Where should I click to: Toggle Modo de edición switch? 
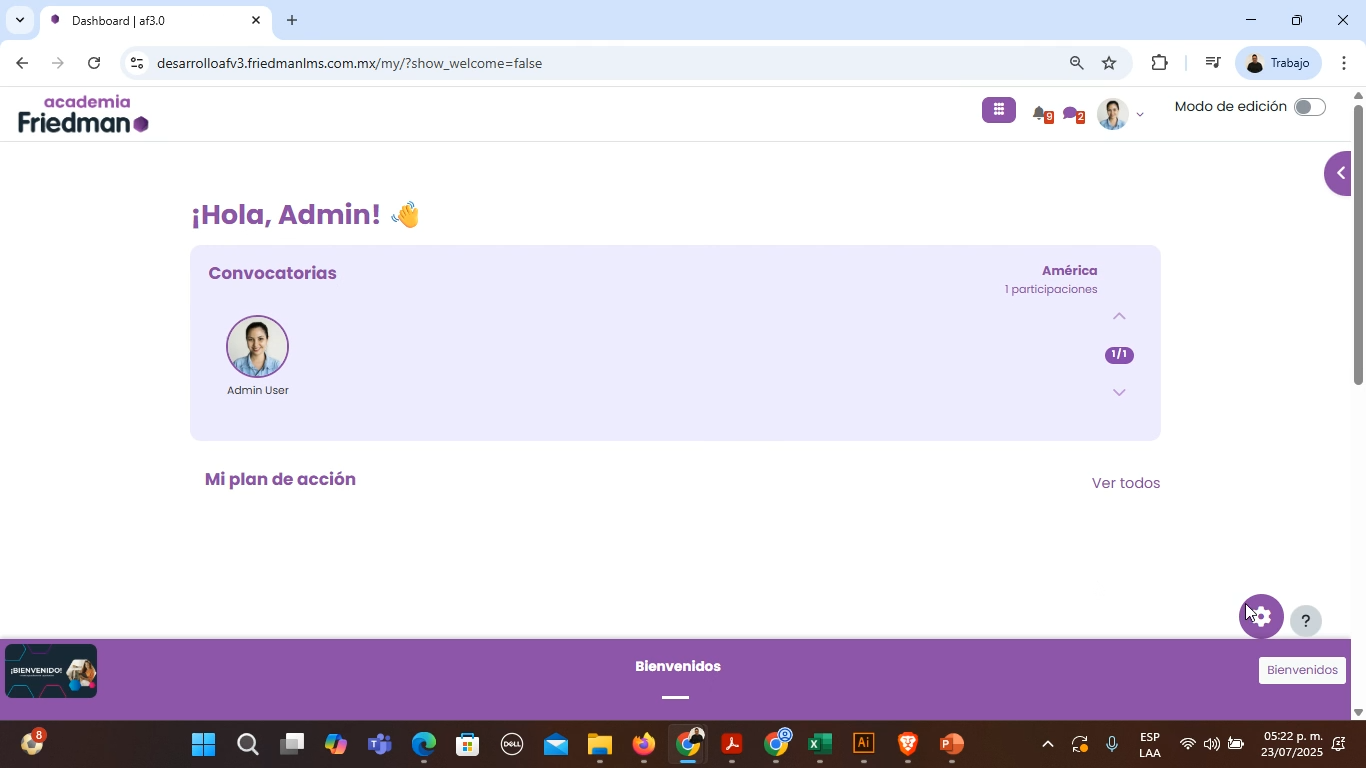click(1309, 107)
